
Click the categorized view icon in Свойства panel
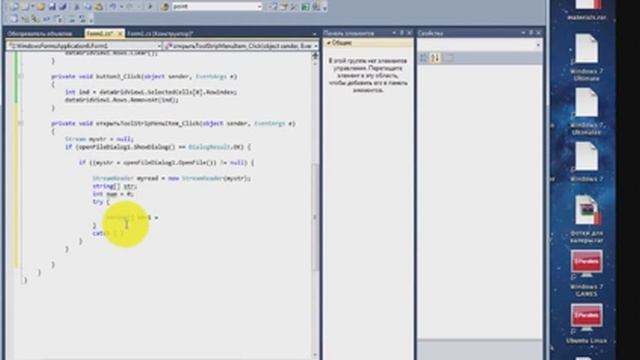[424, 58]
